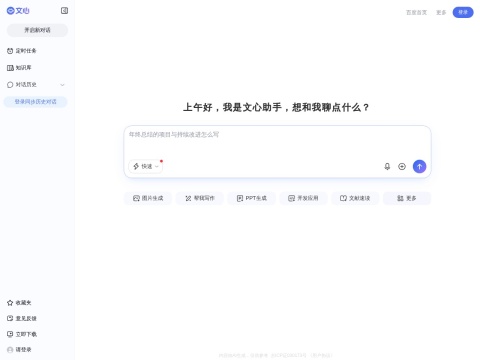
Task: Click the 文心 logo
Action: (18, 11)
